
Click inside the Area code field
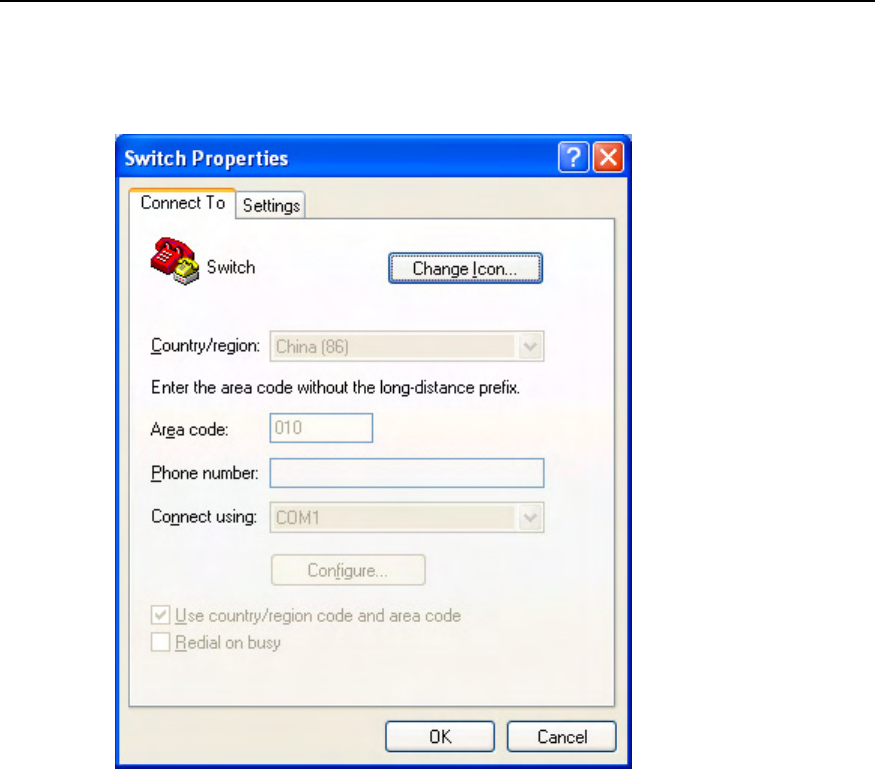(x=321, y=428)
